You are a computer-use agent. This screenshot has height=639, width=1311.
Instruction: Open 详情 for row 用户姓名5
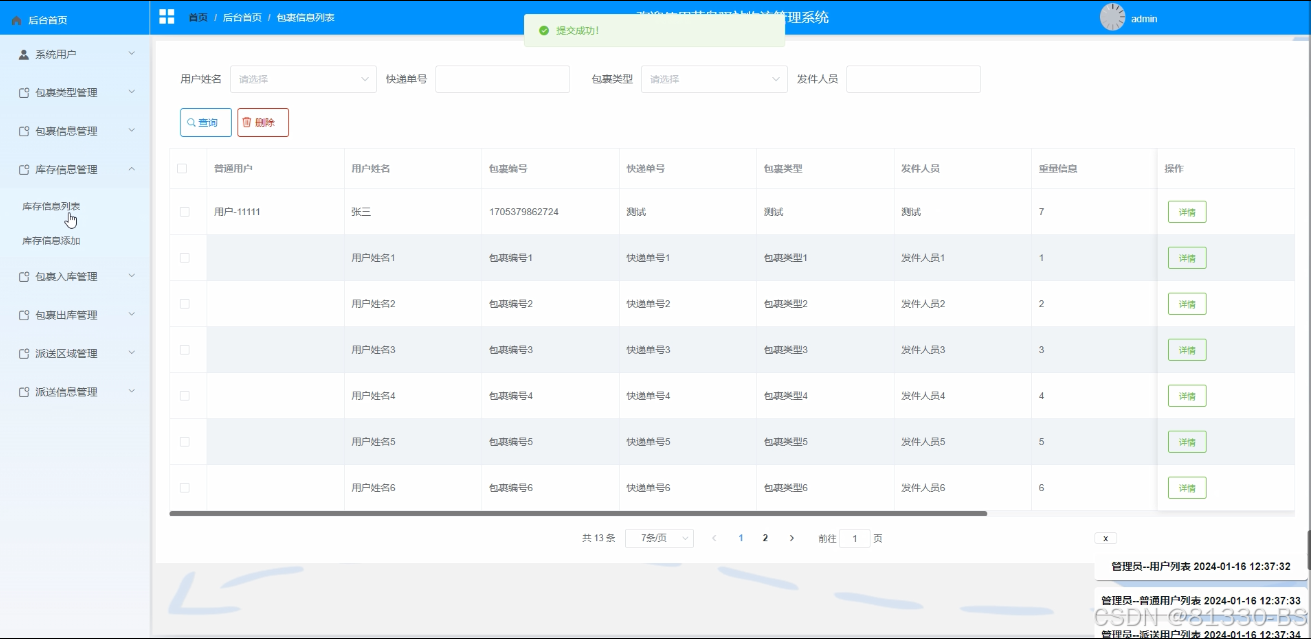(1187, 442)
